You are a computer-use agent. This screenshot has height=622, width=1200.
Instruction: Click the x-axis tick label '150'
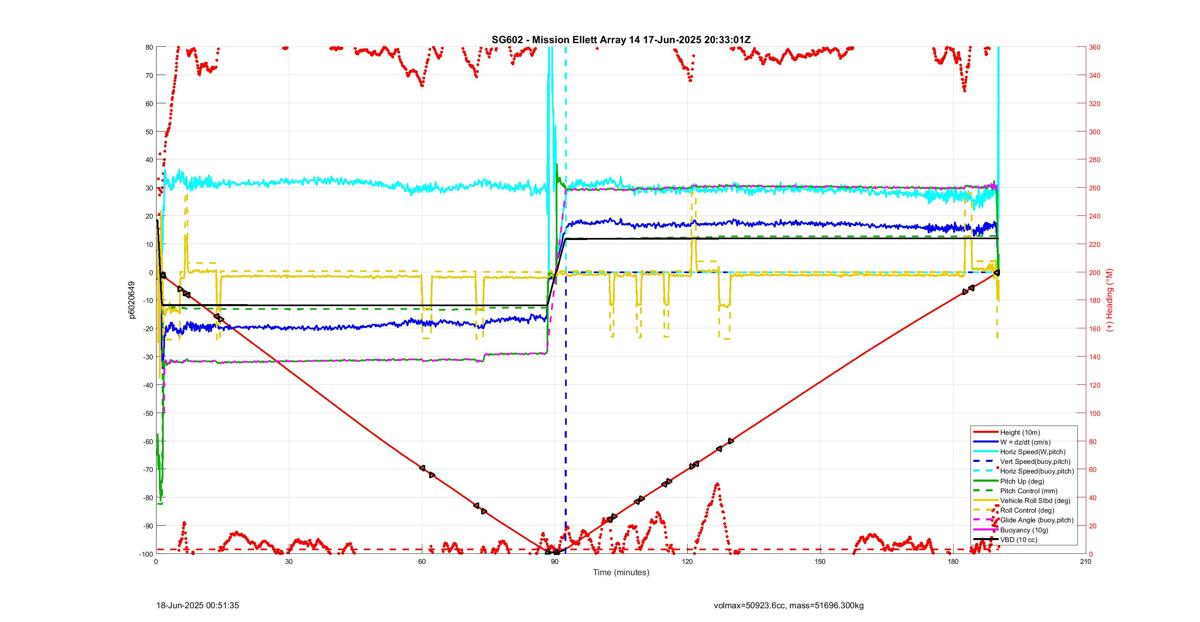[820, 562]
